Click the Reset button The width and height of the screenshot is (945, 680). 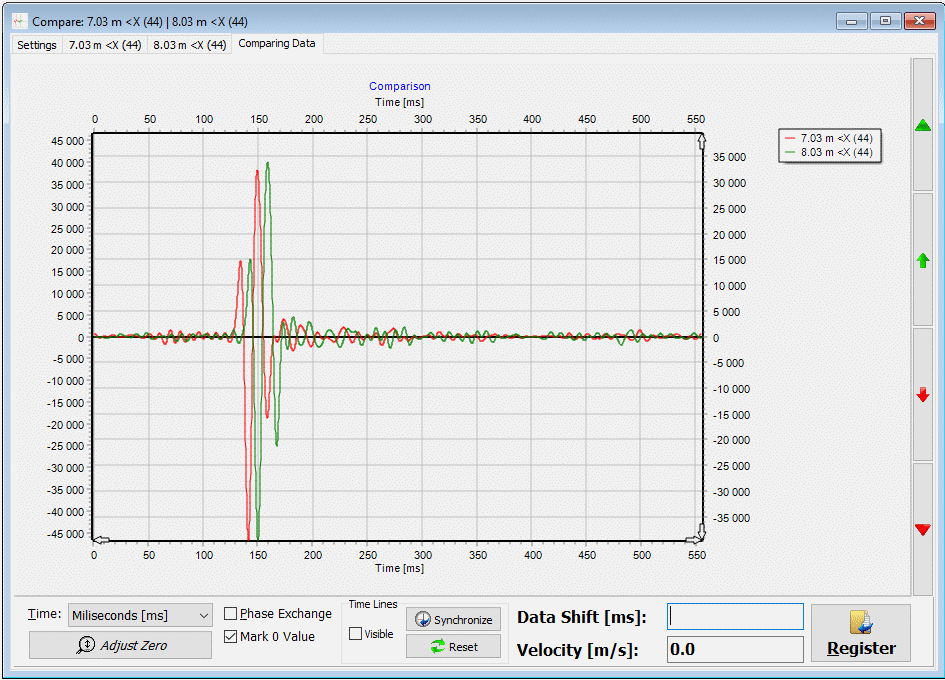[453, 647]
